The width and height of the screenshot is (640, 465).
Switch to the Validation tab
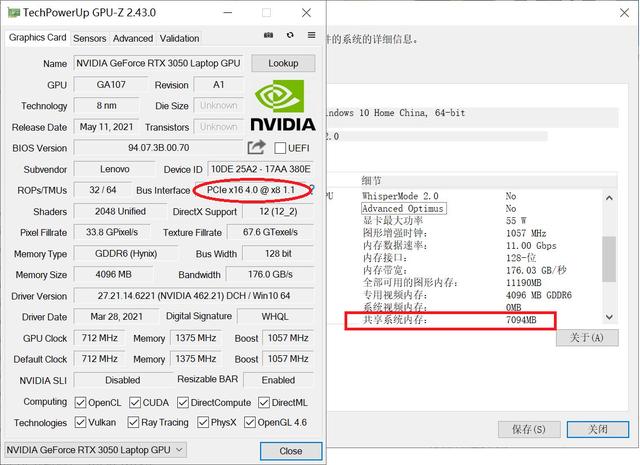[179, 38]
